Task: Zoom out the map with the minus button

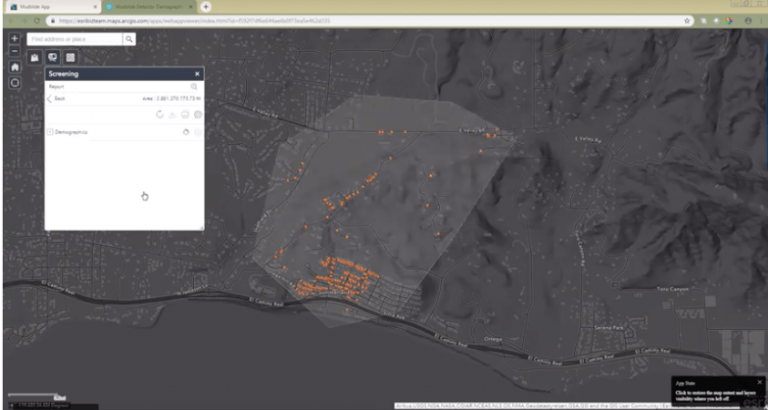Action: point(15,51)
